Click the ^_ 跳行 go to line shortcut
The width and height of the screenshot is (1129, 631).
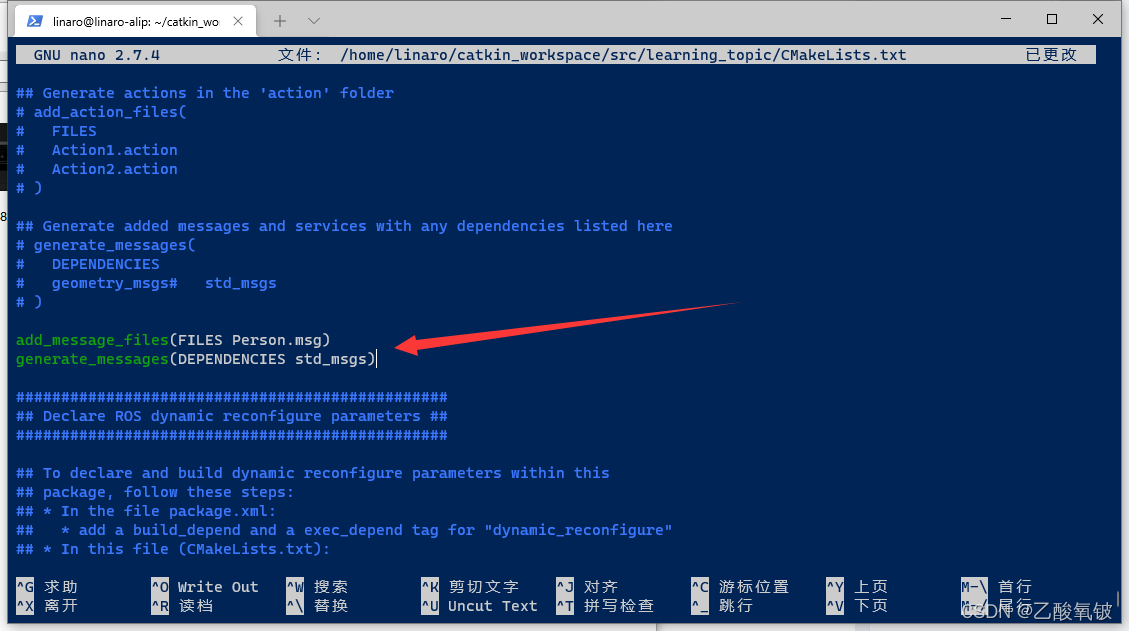(722, 606)
